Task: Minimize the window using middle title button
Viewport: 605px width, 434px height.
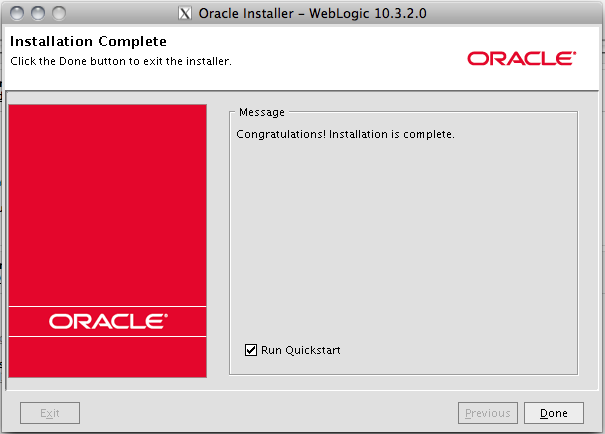Action: tap(38, 13)
